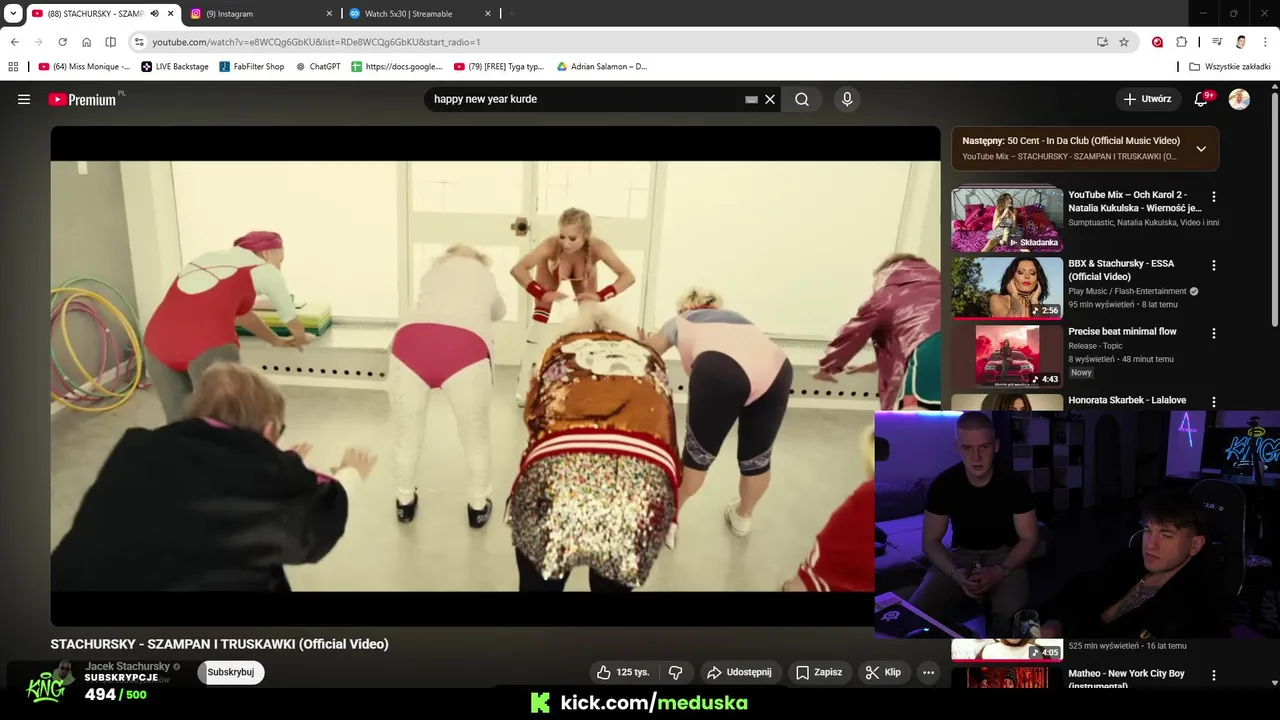
Task: Open the apps grid in bookmarks bar
Action: [x=13, y=67]
